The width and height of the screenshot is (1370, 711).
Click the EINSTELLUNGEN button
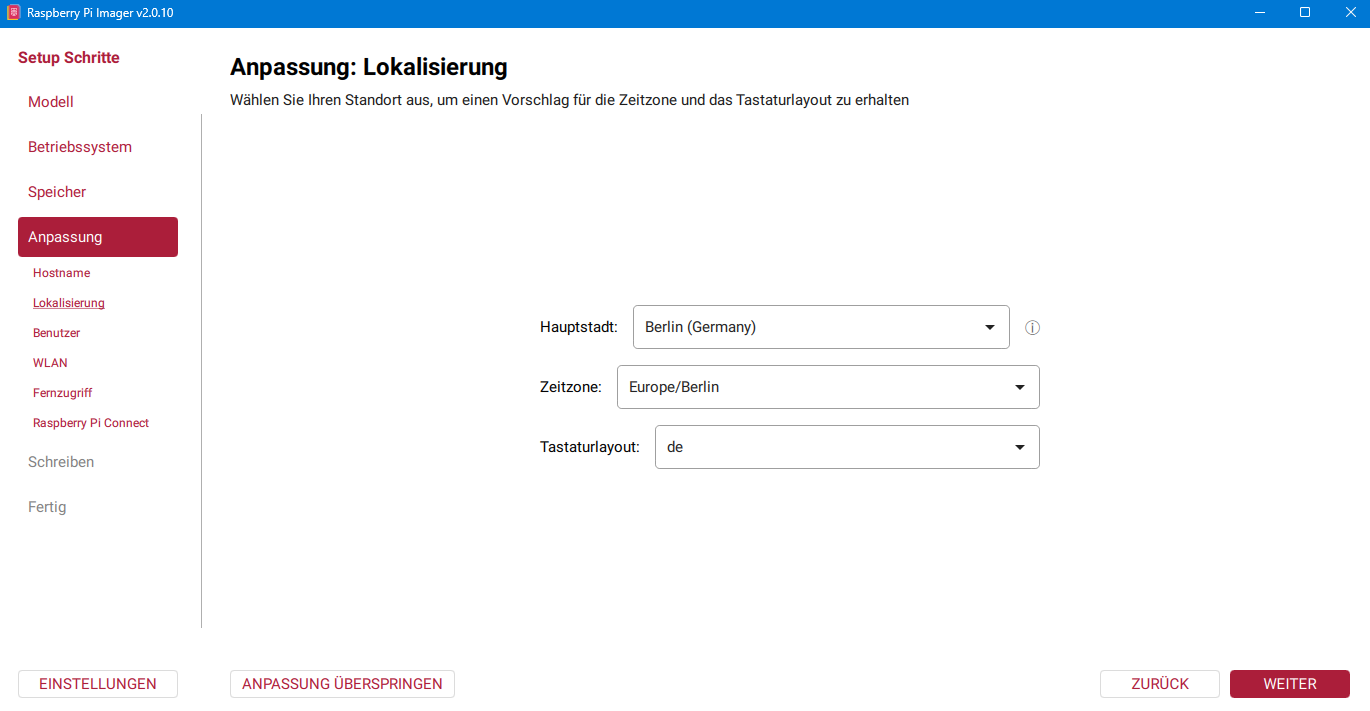98,684
